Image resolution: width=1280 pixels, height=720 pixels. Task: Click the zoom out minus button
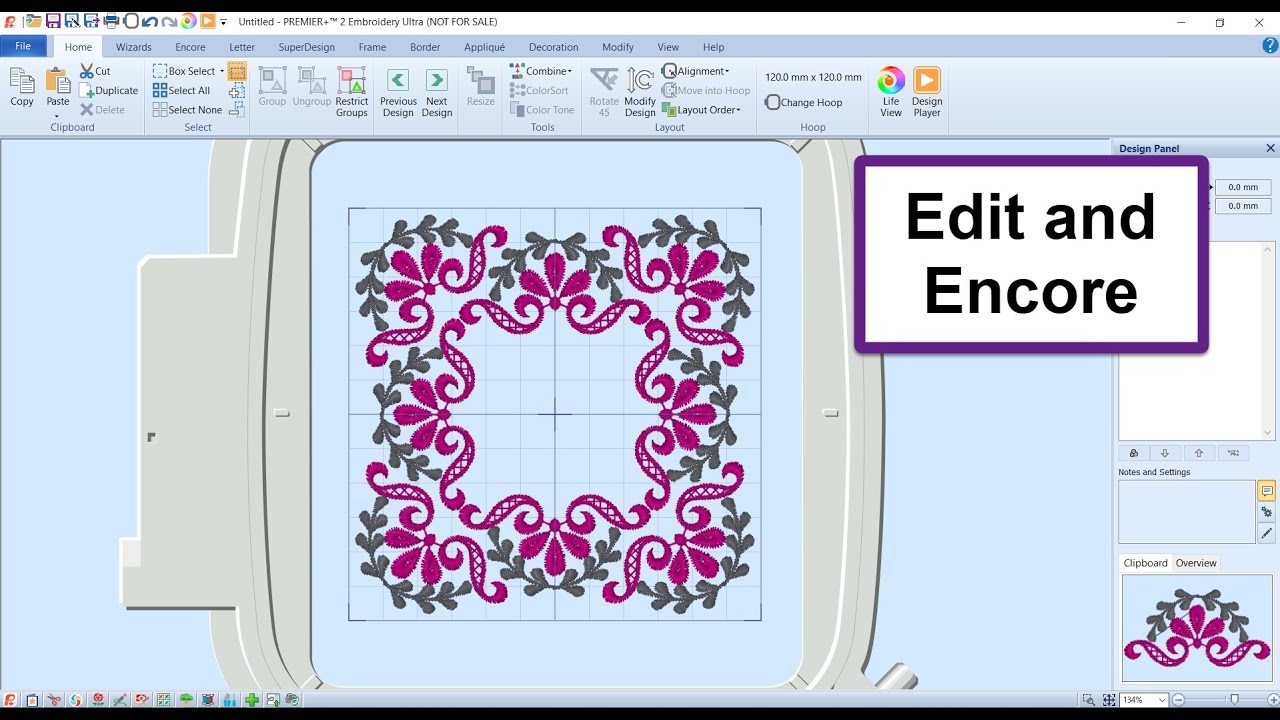point(1179,700)
